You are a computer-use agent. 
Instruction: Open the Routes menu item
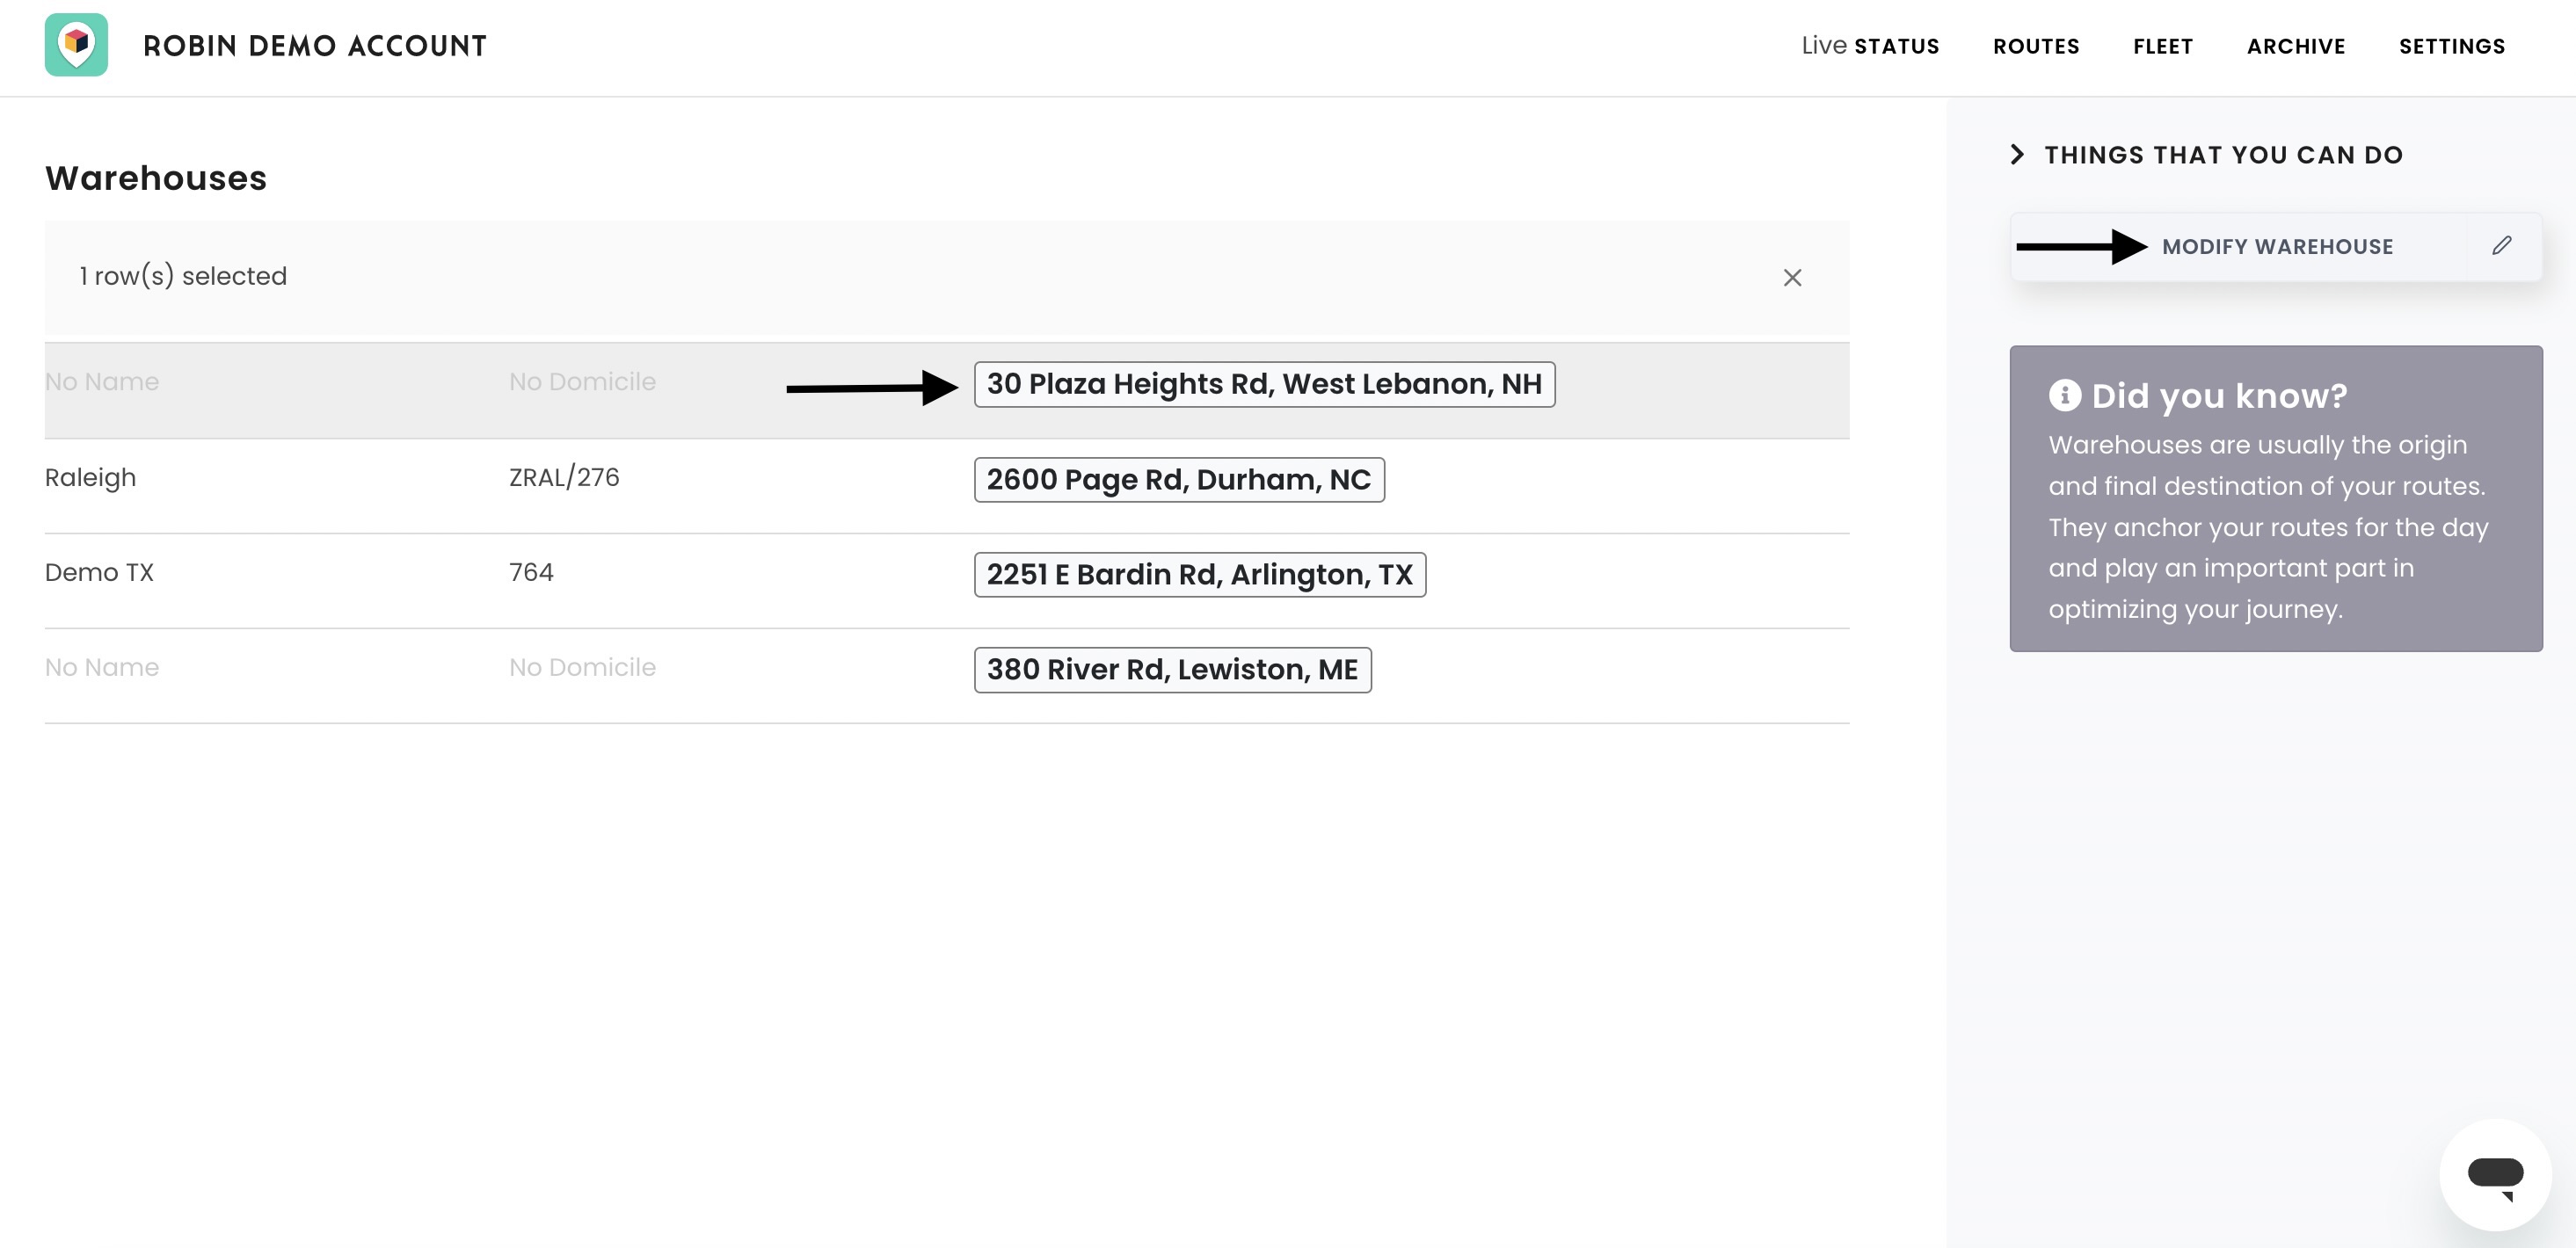pyautogui.click(x=2036, y=46)
